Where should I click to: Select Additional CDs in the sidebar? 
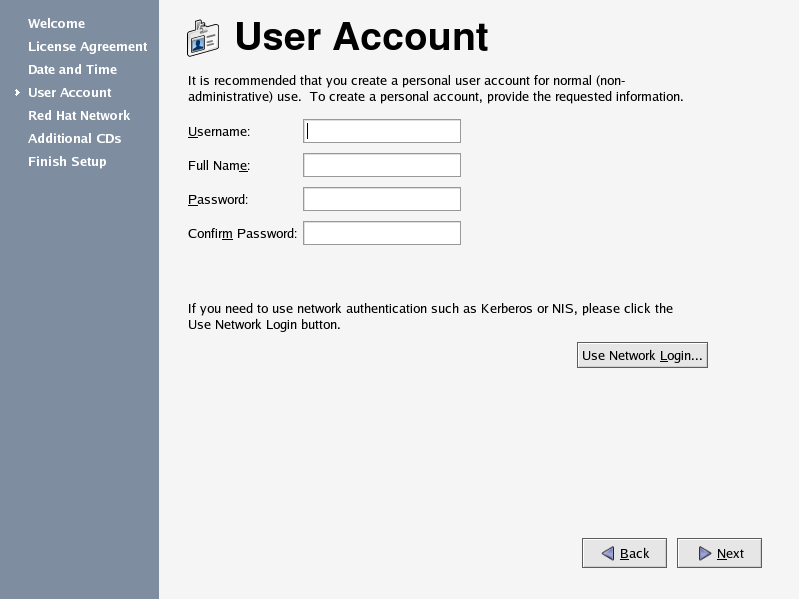coord(74,138)
